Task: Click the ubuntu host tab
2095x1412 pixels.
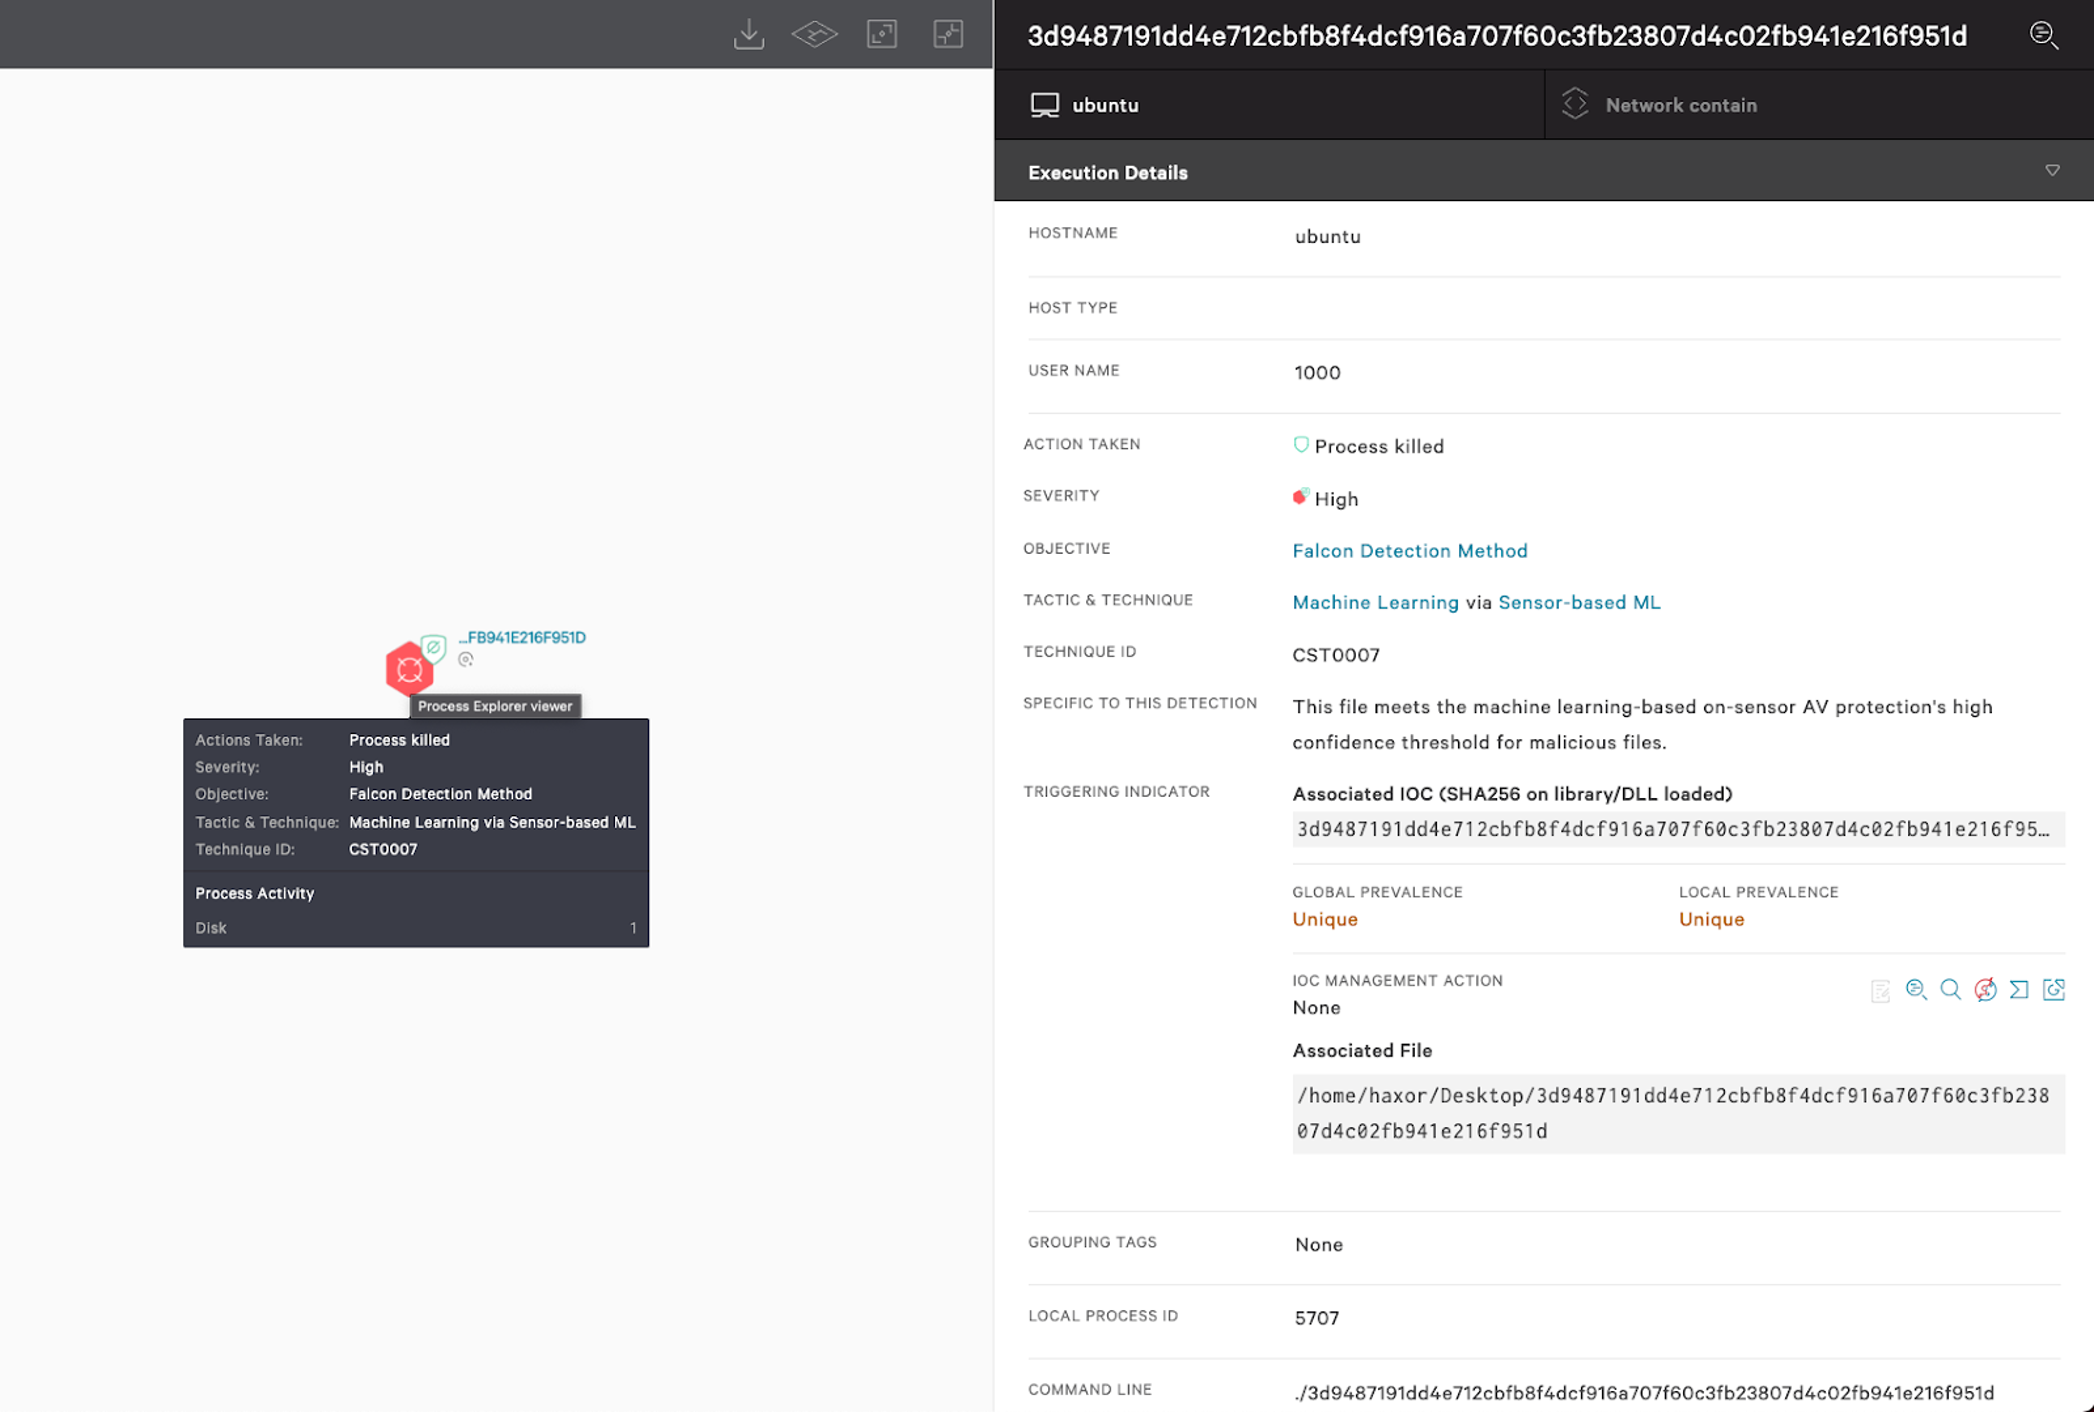Action: tap(1269, 105)
